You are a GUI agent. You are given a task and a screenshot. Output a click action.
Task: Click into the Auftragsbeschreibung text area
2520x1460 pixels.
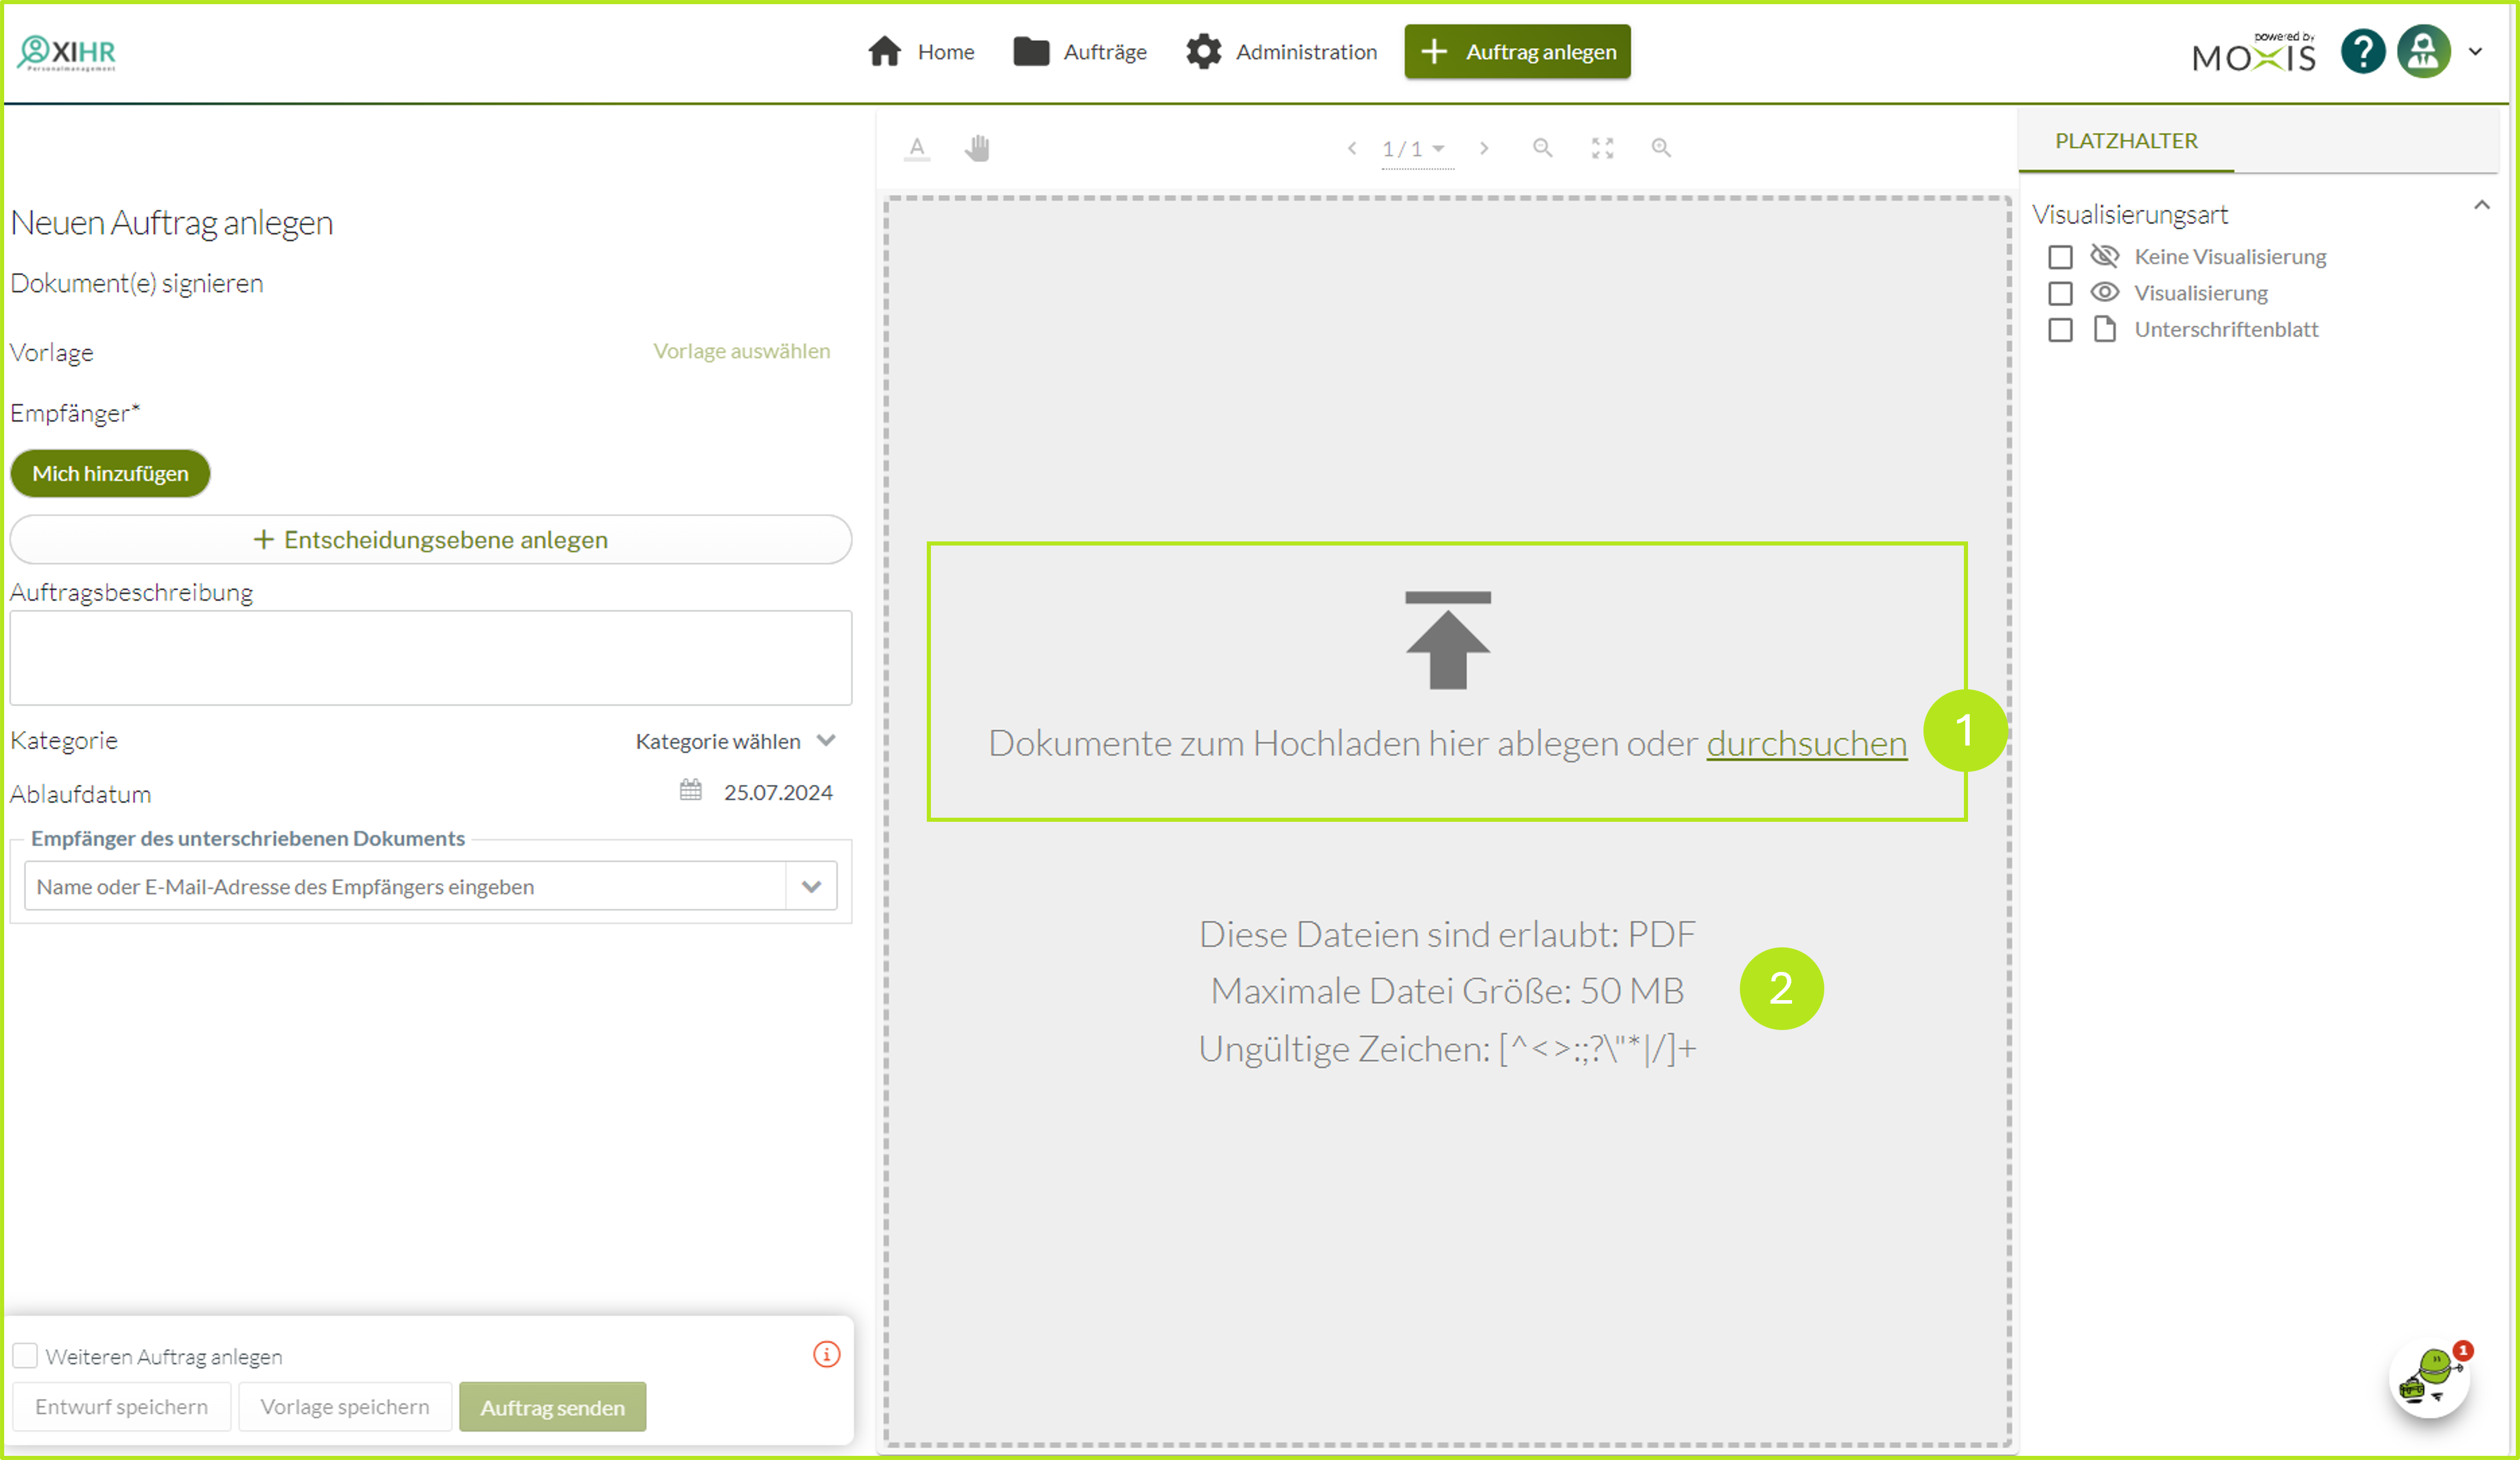click(430, 657)
